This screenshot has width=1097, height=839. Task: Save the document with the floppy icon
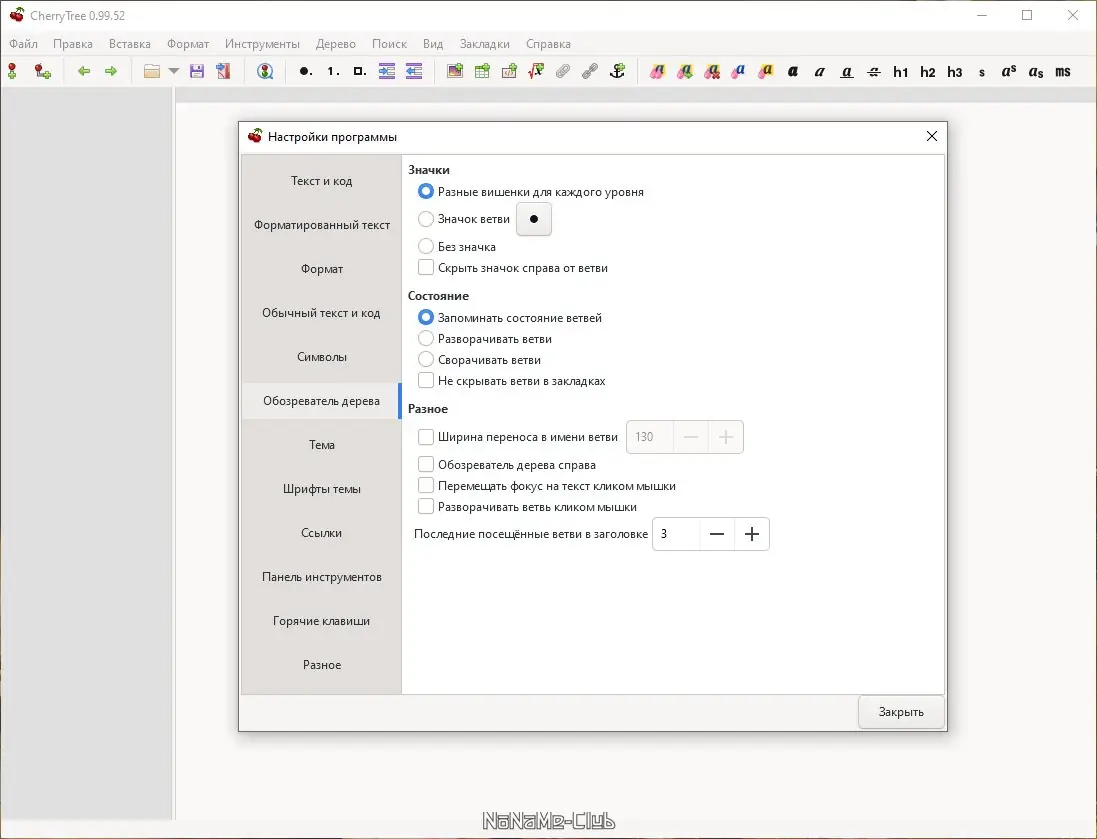197,71
